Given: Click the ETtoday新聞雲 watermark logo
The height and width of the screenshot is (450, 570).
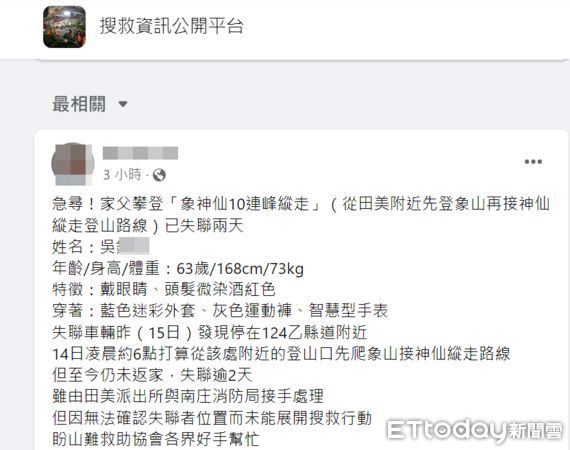Looking at the screenshot, I should click(475, 431).
